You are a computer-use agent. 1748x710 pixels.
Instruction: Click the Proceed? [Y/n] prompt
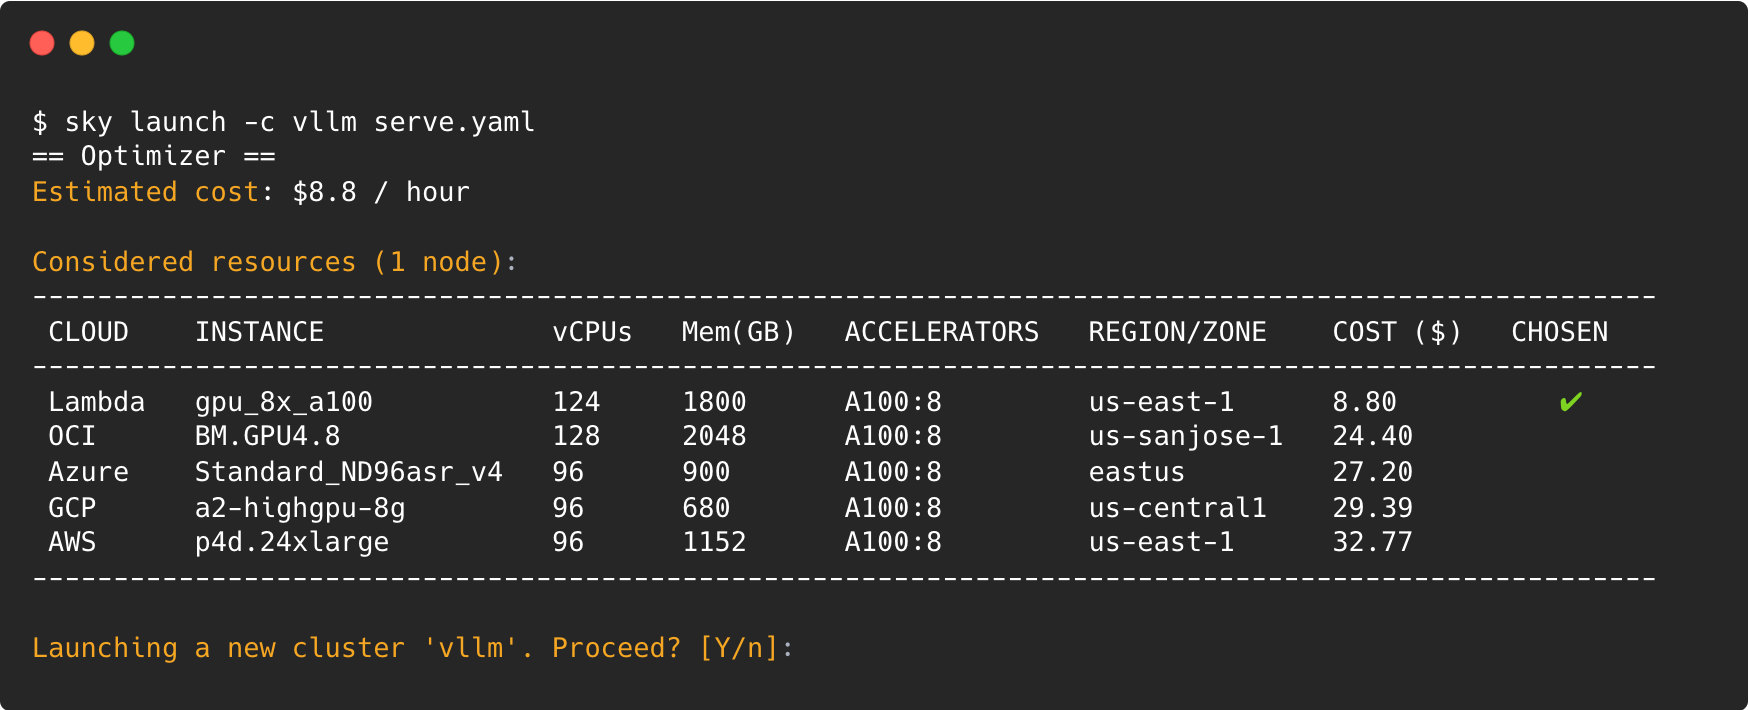click(665, 648)
